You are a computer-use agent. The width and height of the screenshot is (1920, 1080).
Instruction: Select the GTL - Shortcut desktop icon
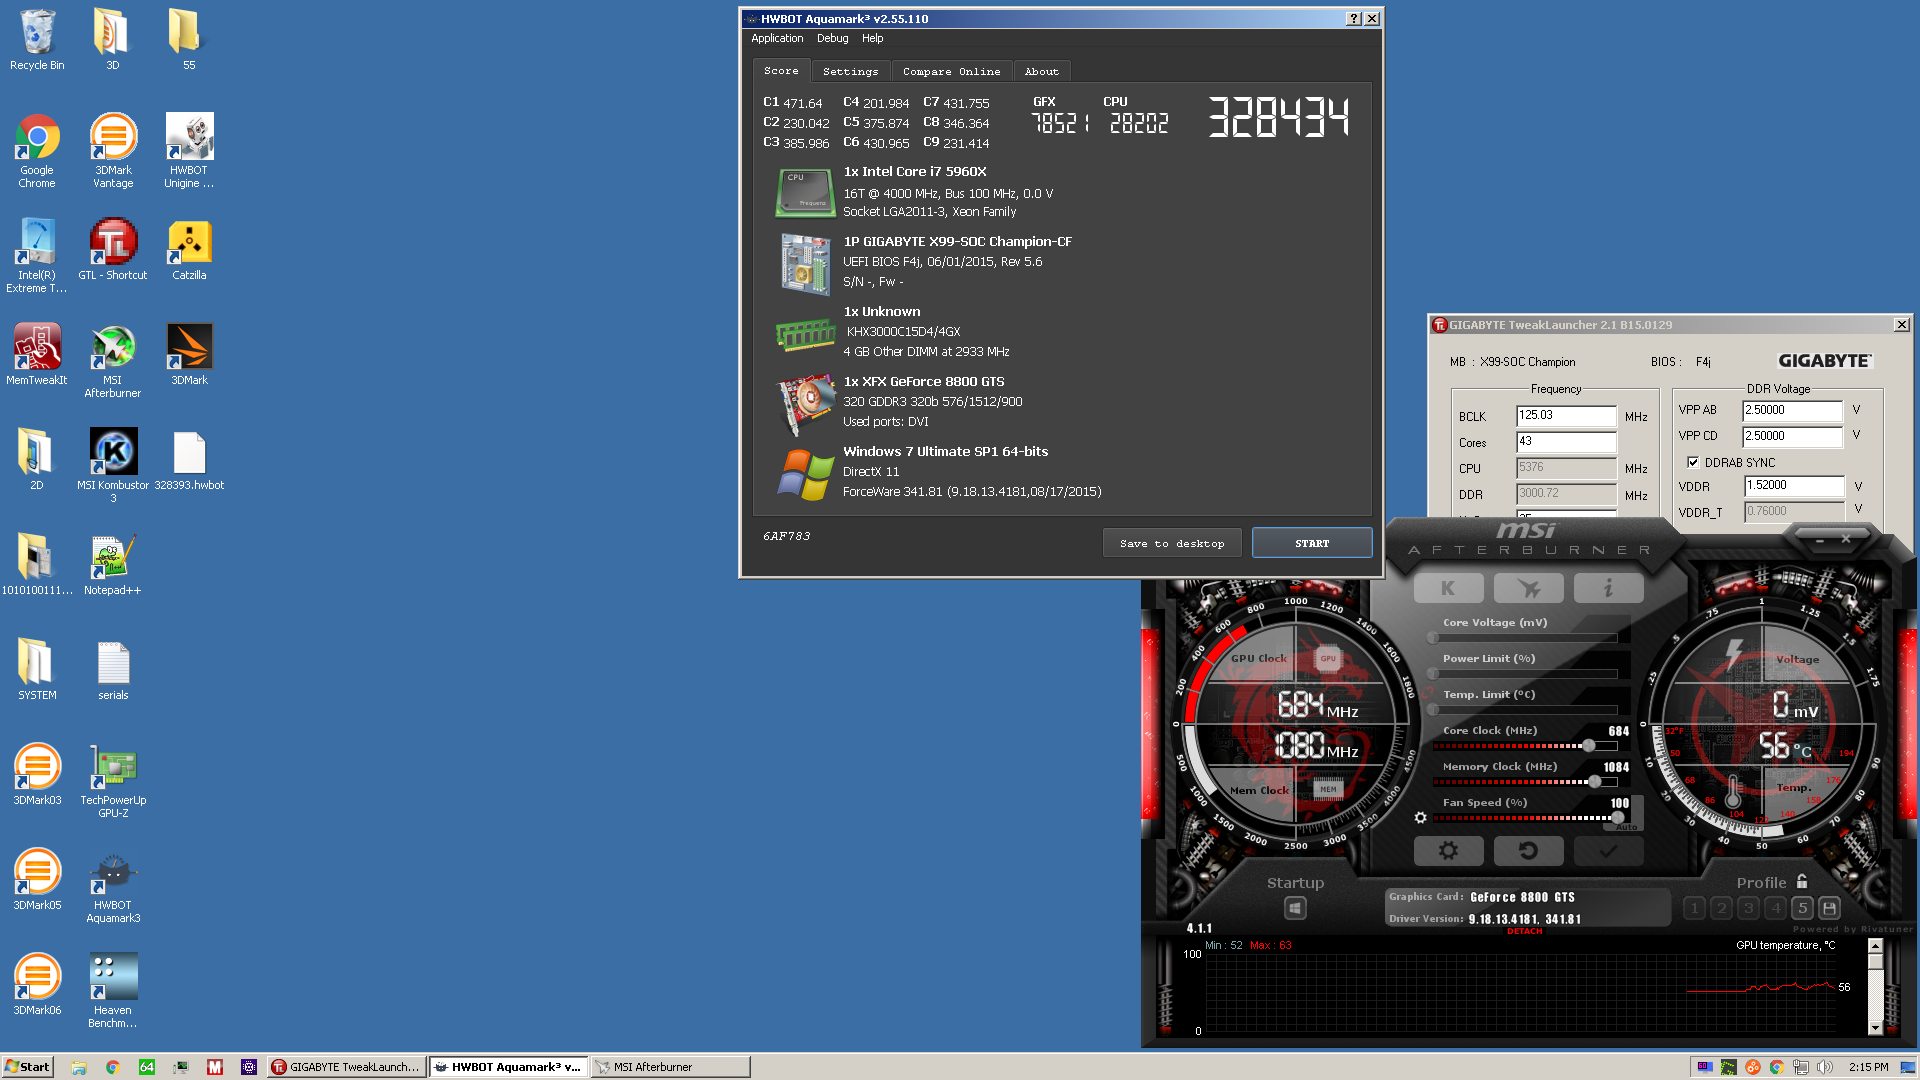click(x=113, y=250)
